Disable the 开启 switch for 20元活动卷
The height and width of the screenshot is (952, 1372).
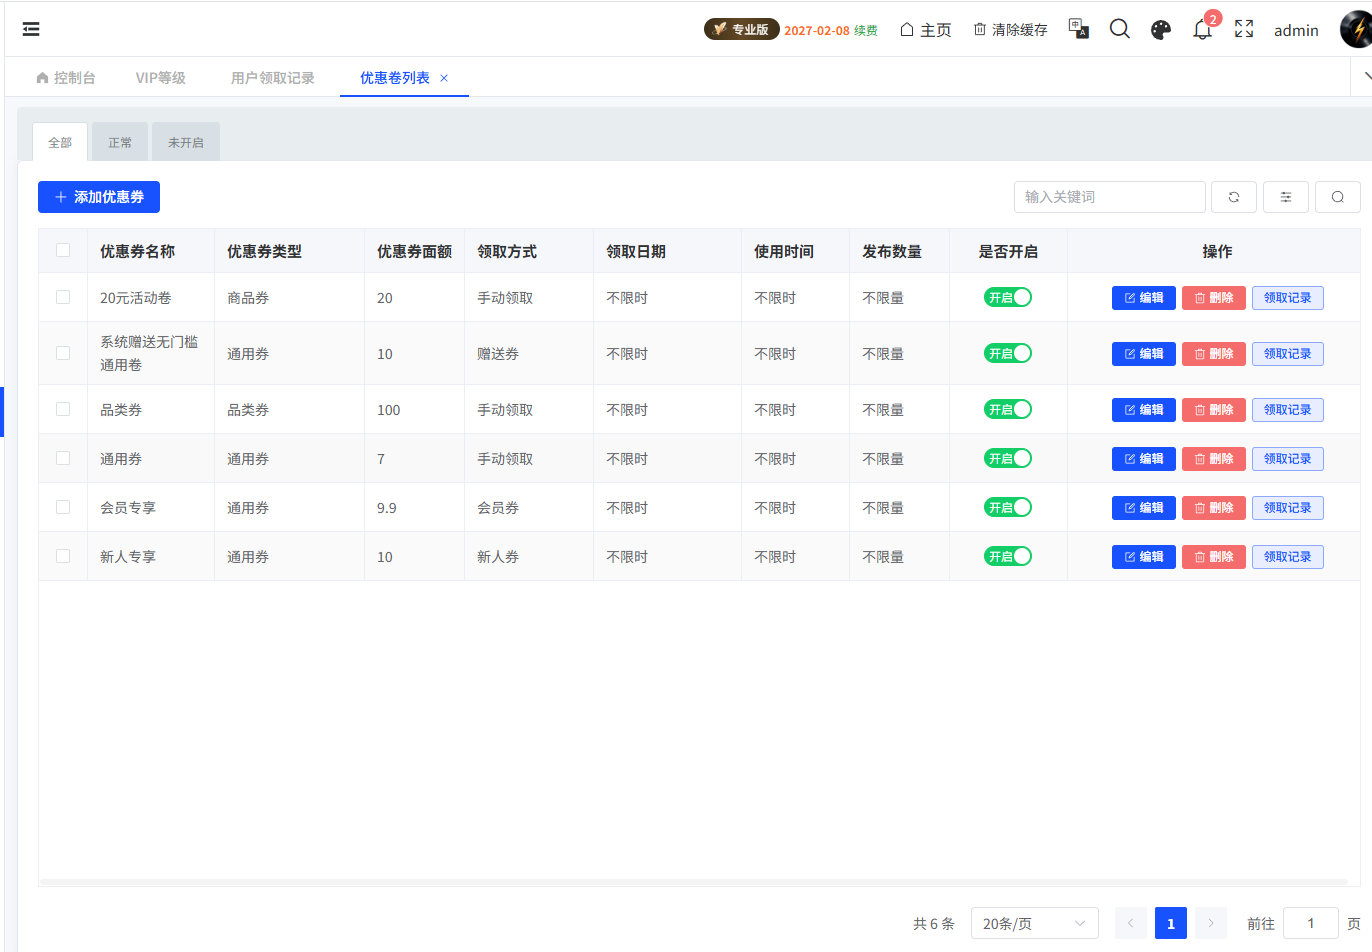[1007, 297]
